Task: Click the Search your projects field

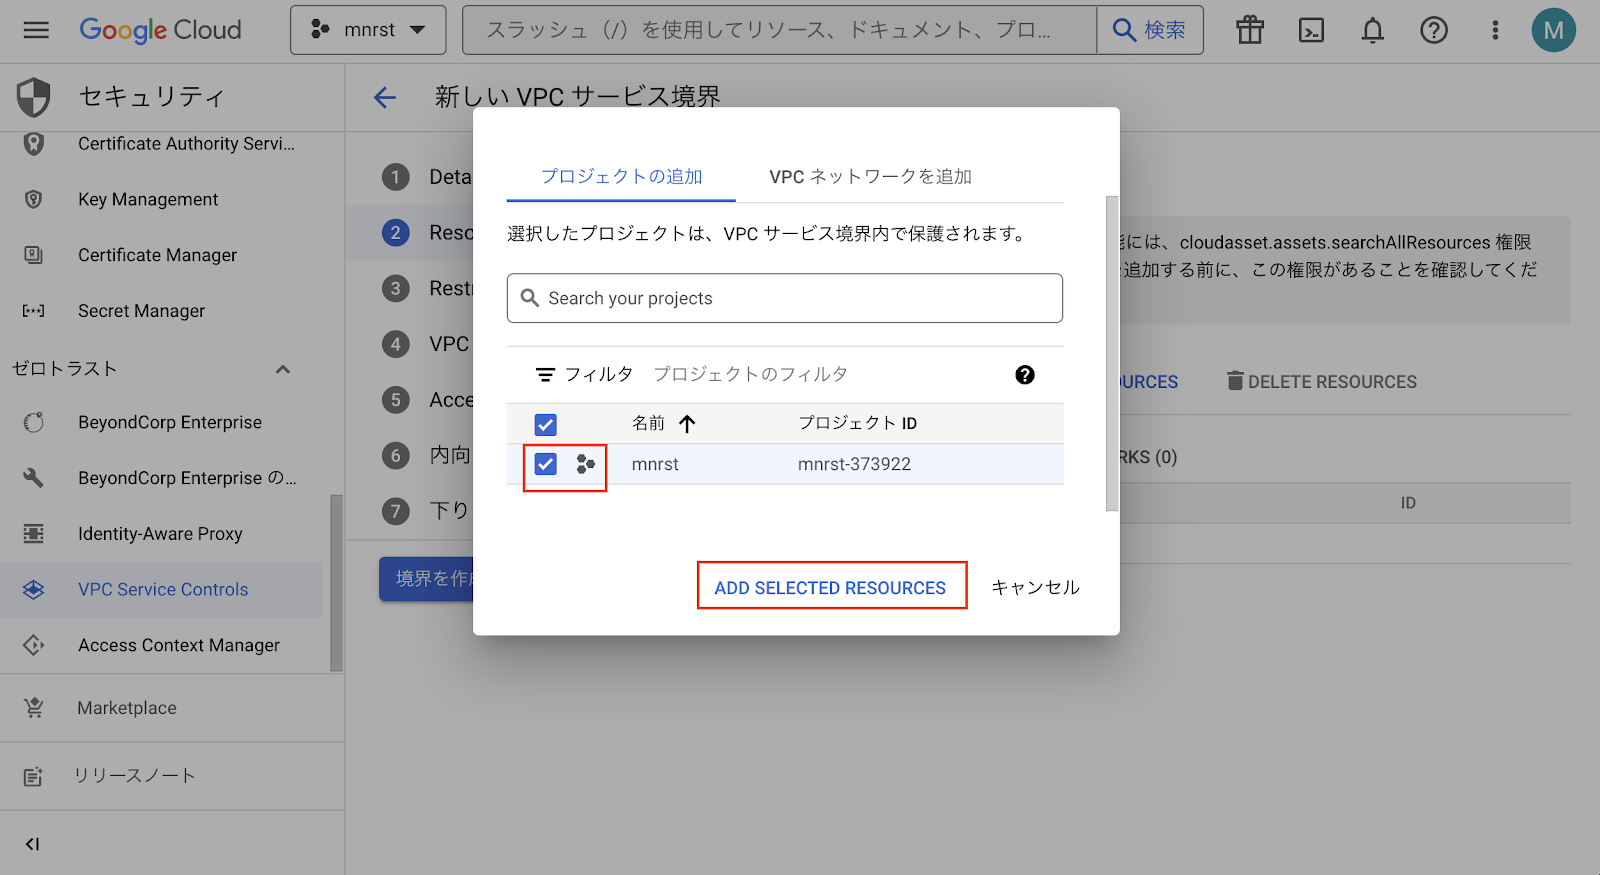Action: point(785,298)
